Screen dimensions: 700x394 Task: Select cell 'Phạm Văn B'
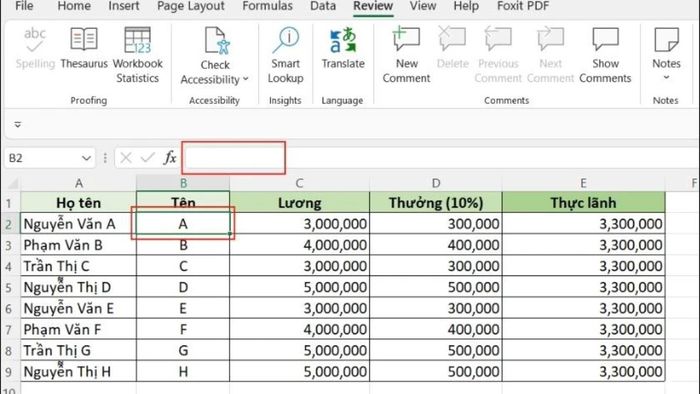[79, 245]
